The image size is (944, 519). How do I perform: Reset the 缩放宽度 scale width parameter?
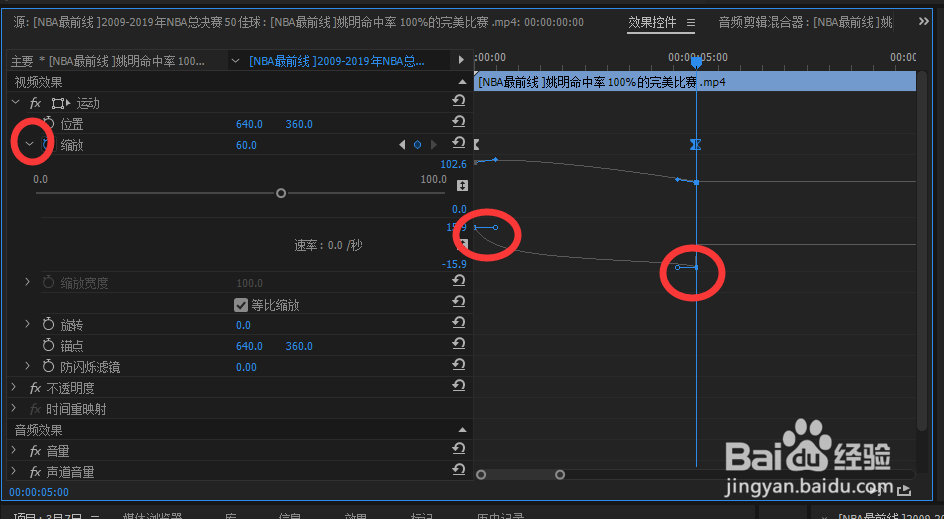coord(459,281)
